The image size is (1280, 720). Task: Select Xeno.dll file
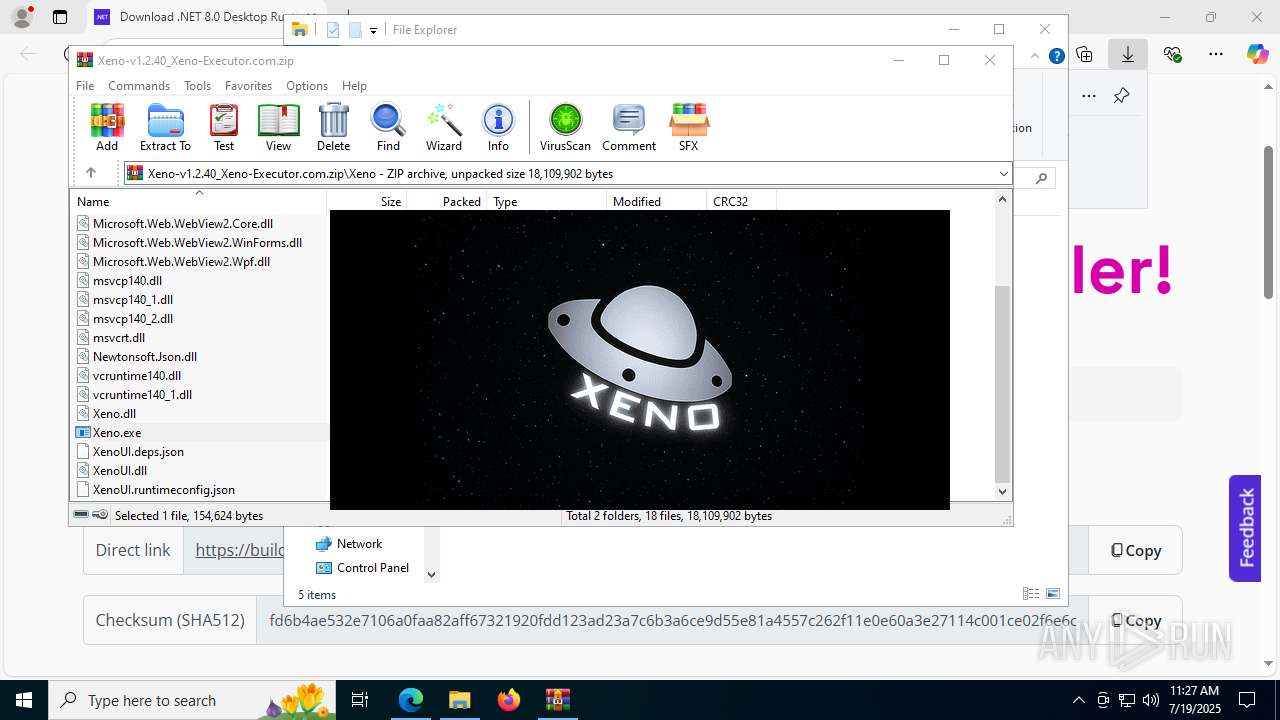tap(114, 414)
